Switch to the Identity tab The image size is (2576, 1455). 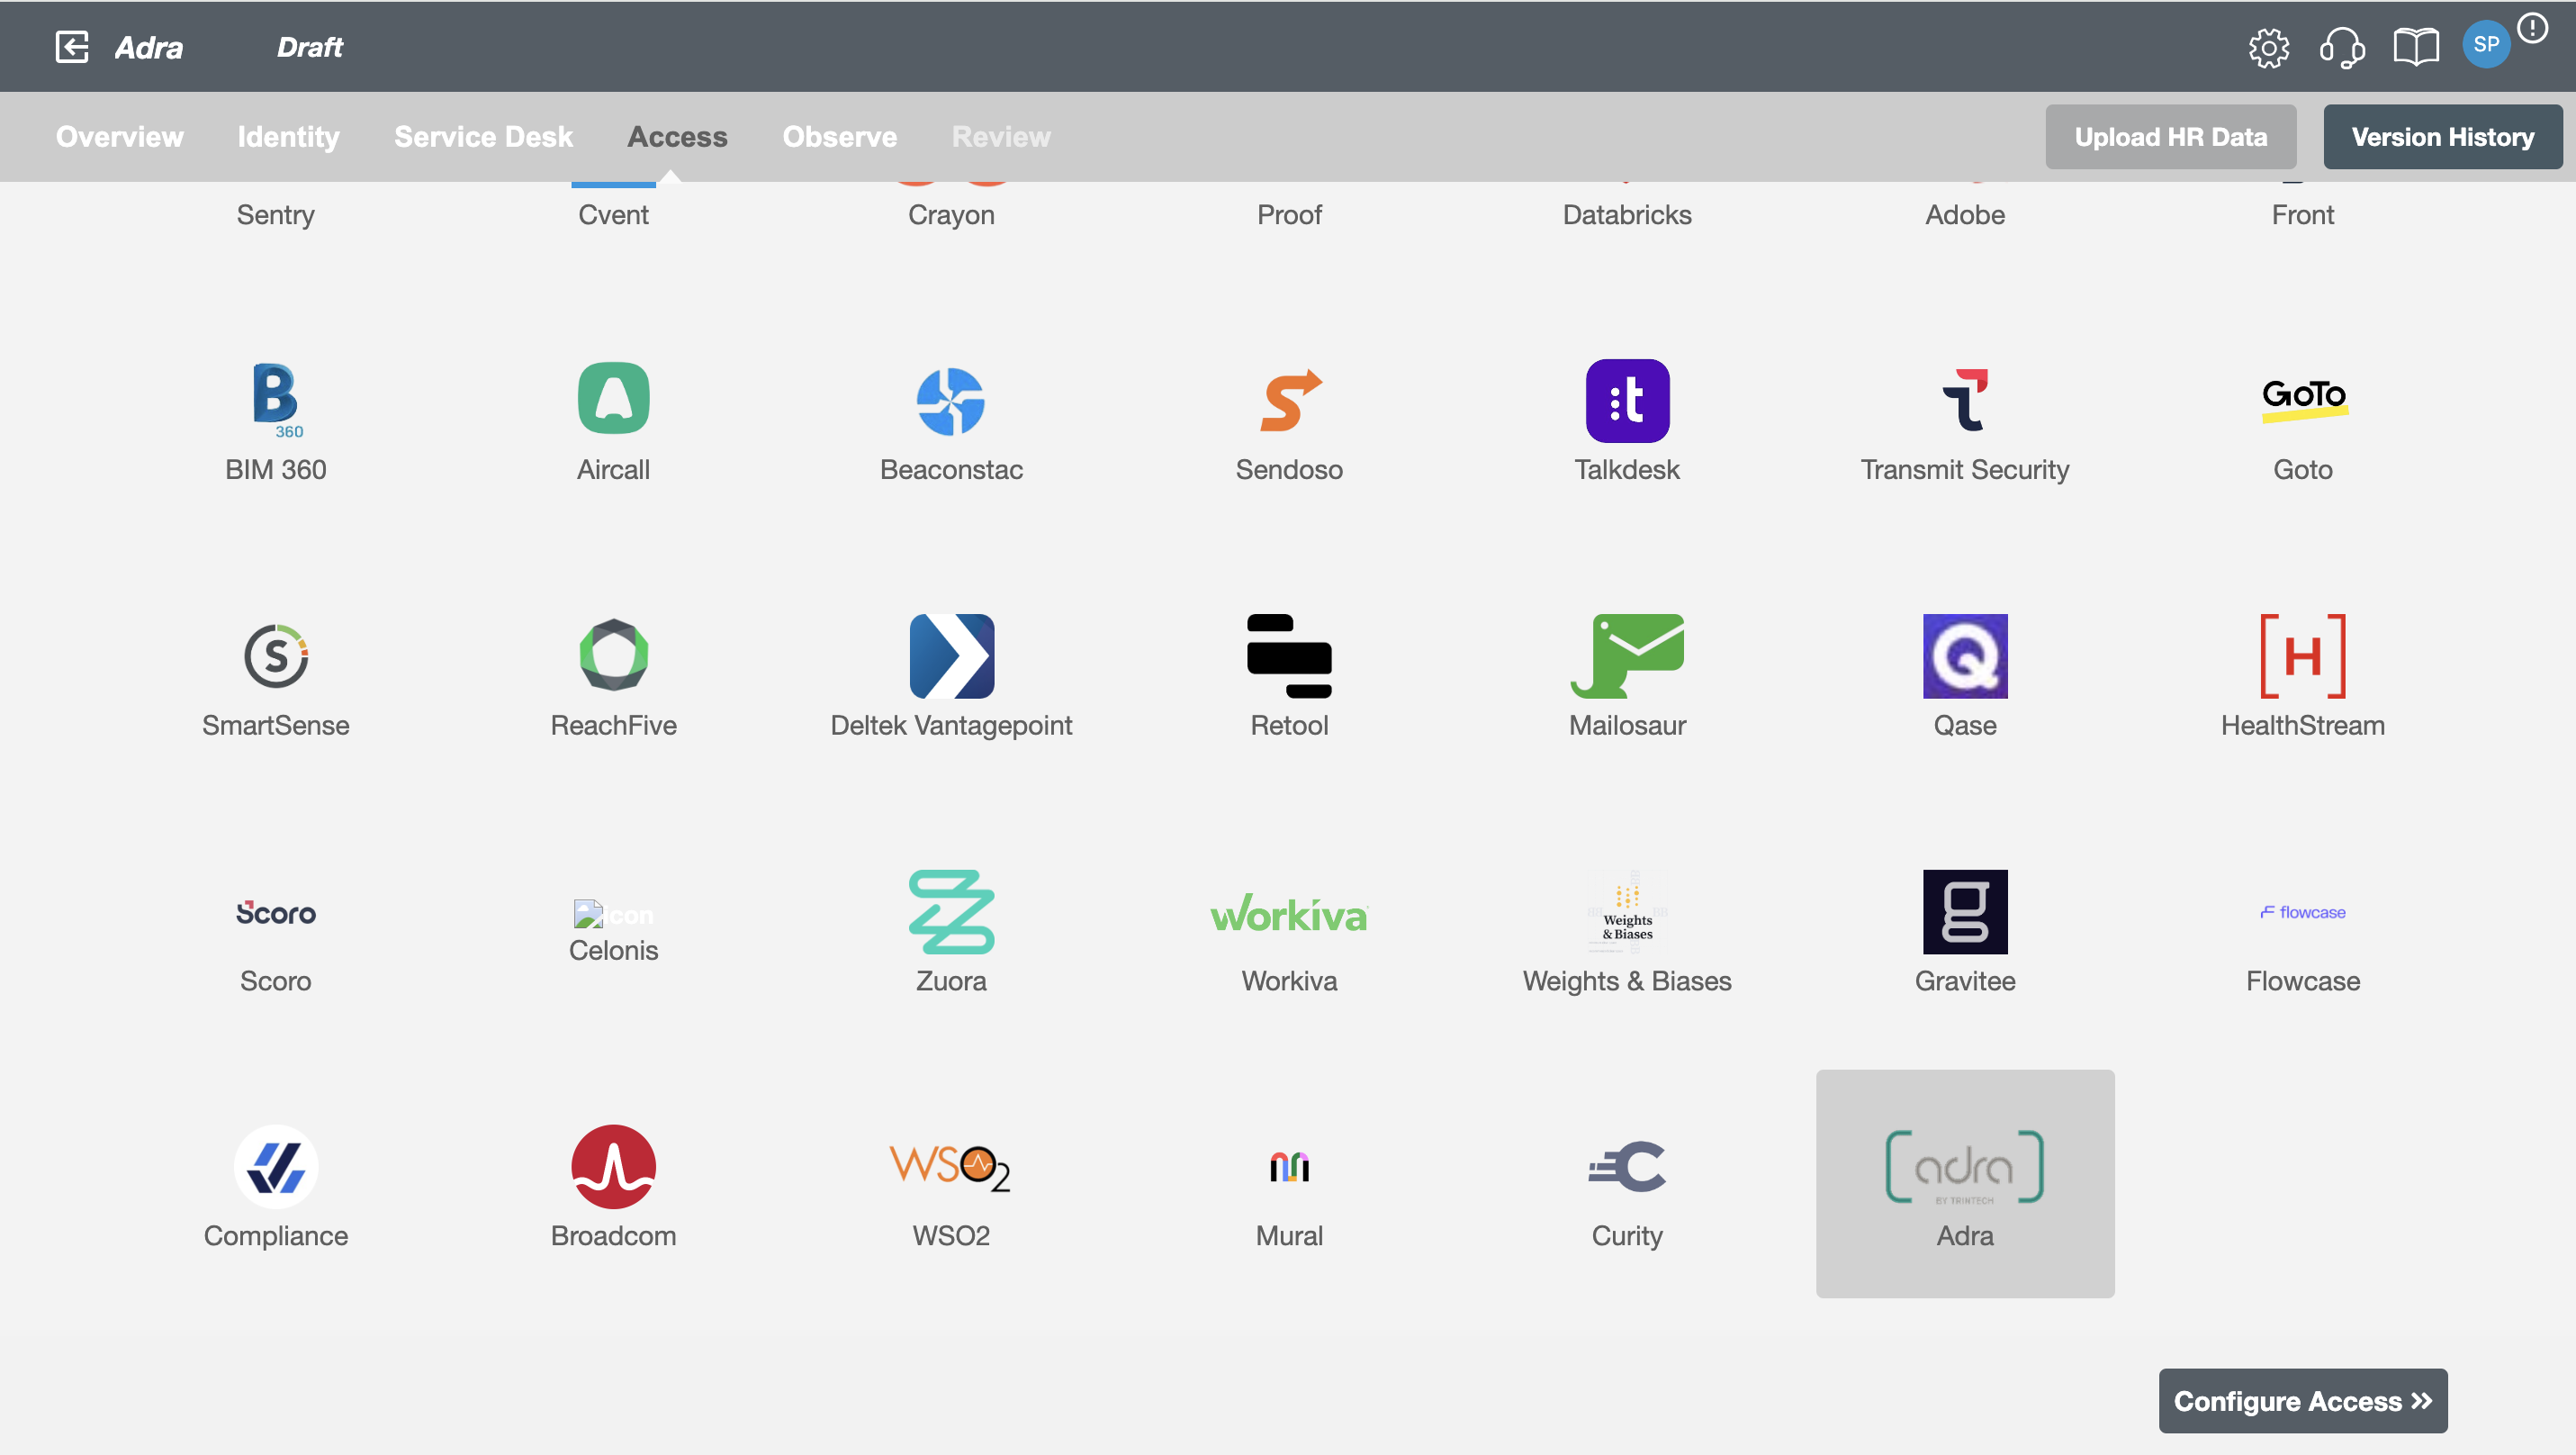[288, 137]
